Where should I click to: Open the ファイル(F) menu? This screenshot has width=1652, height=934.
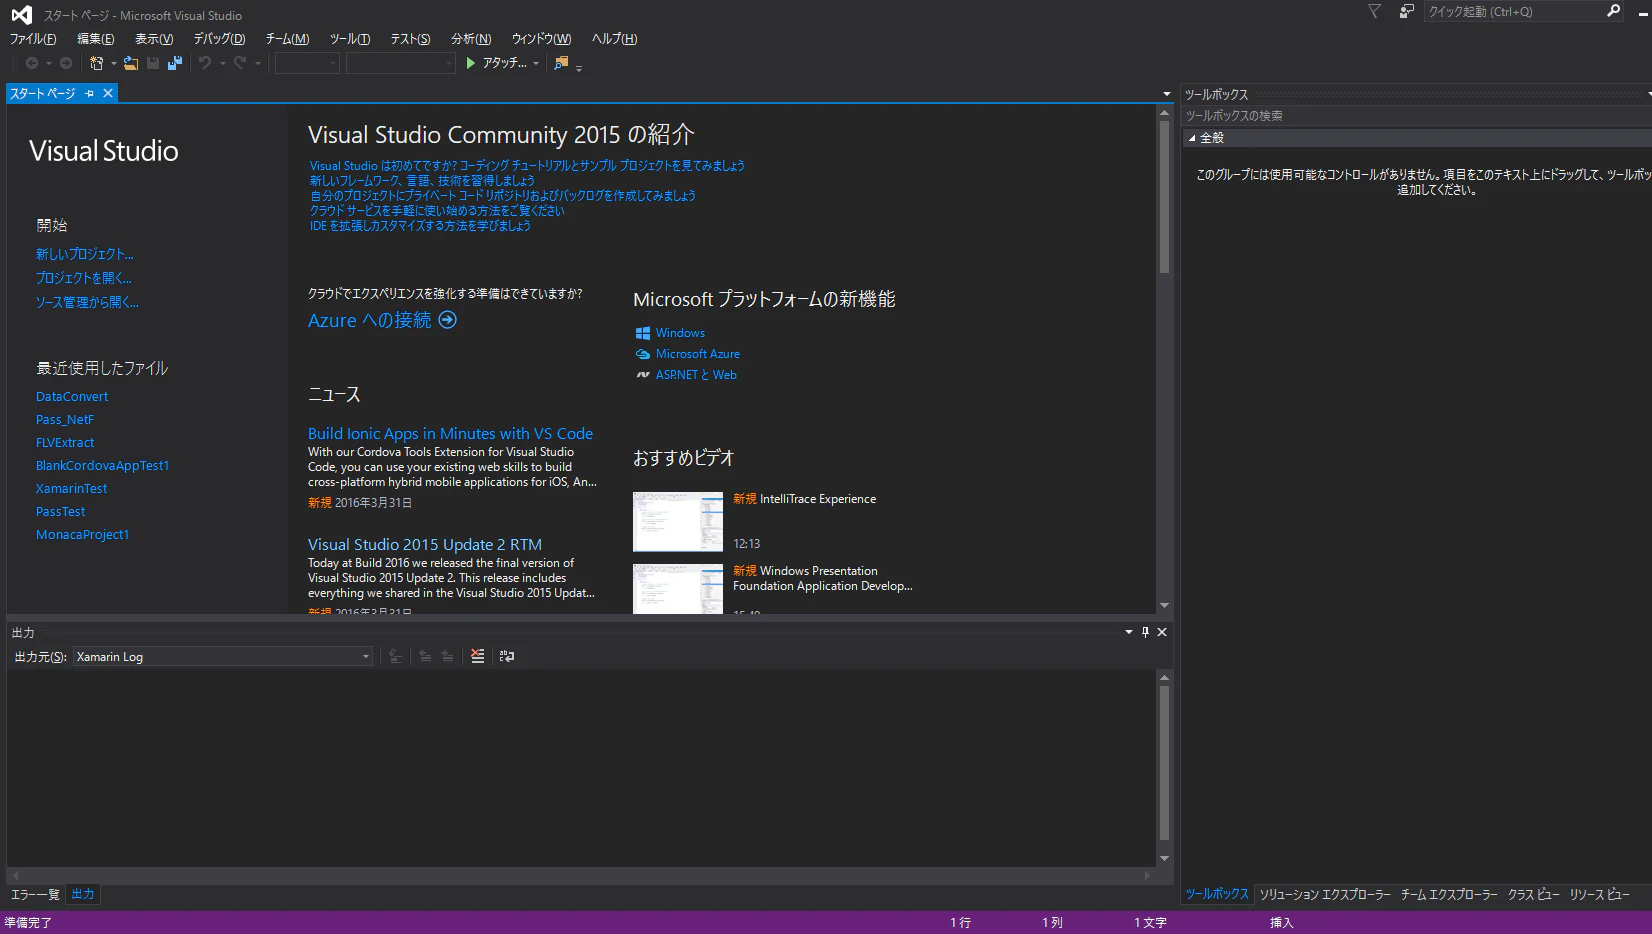coord(33,39)
